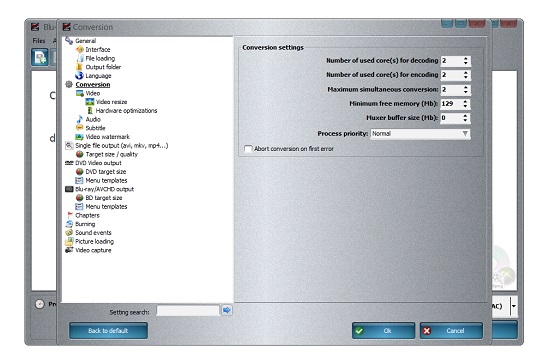Select the 'Output folder' tree entry

pos(103,67)
